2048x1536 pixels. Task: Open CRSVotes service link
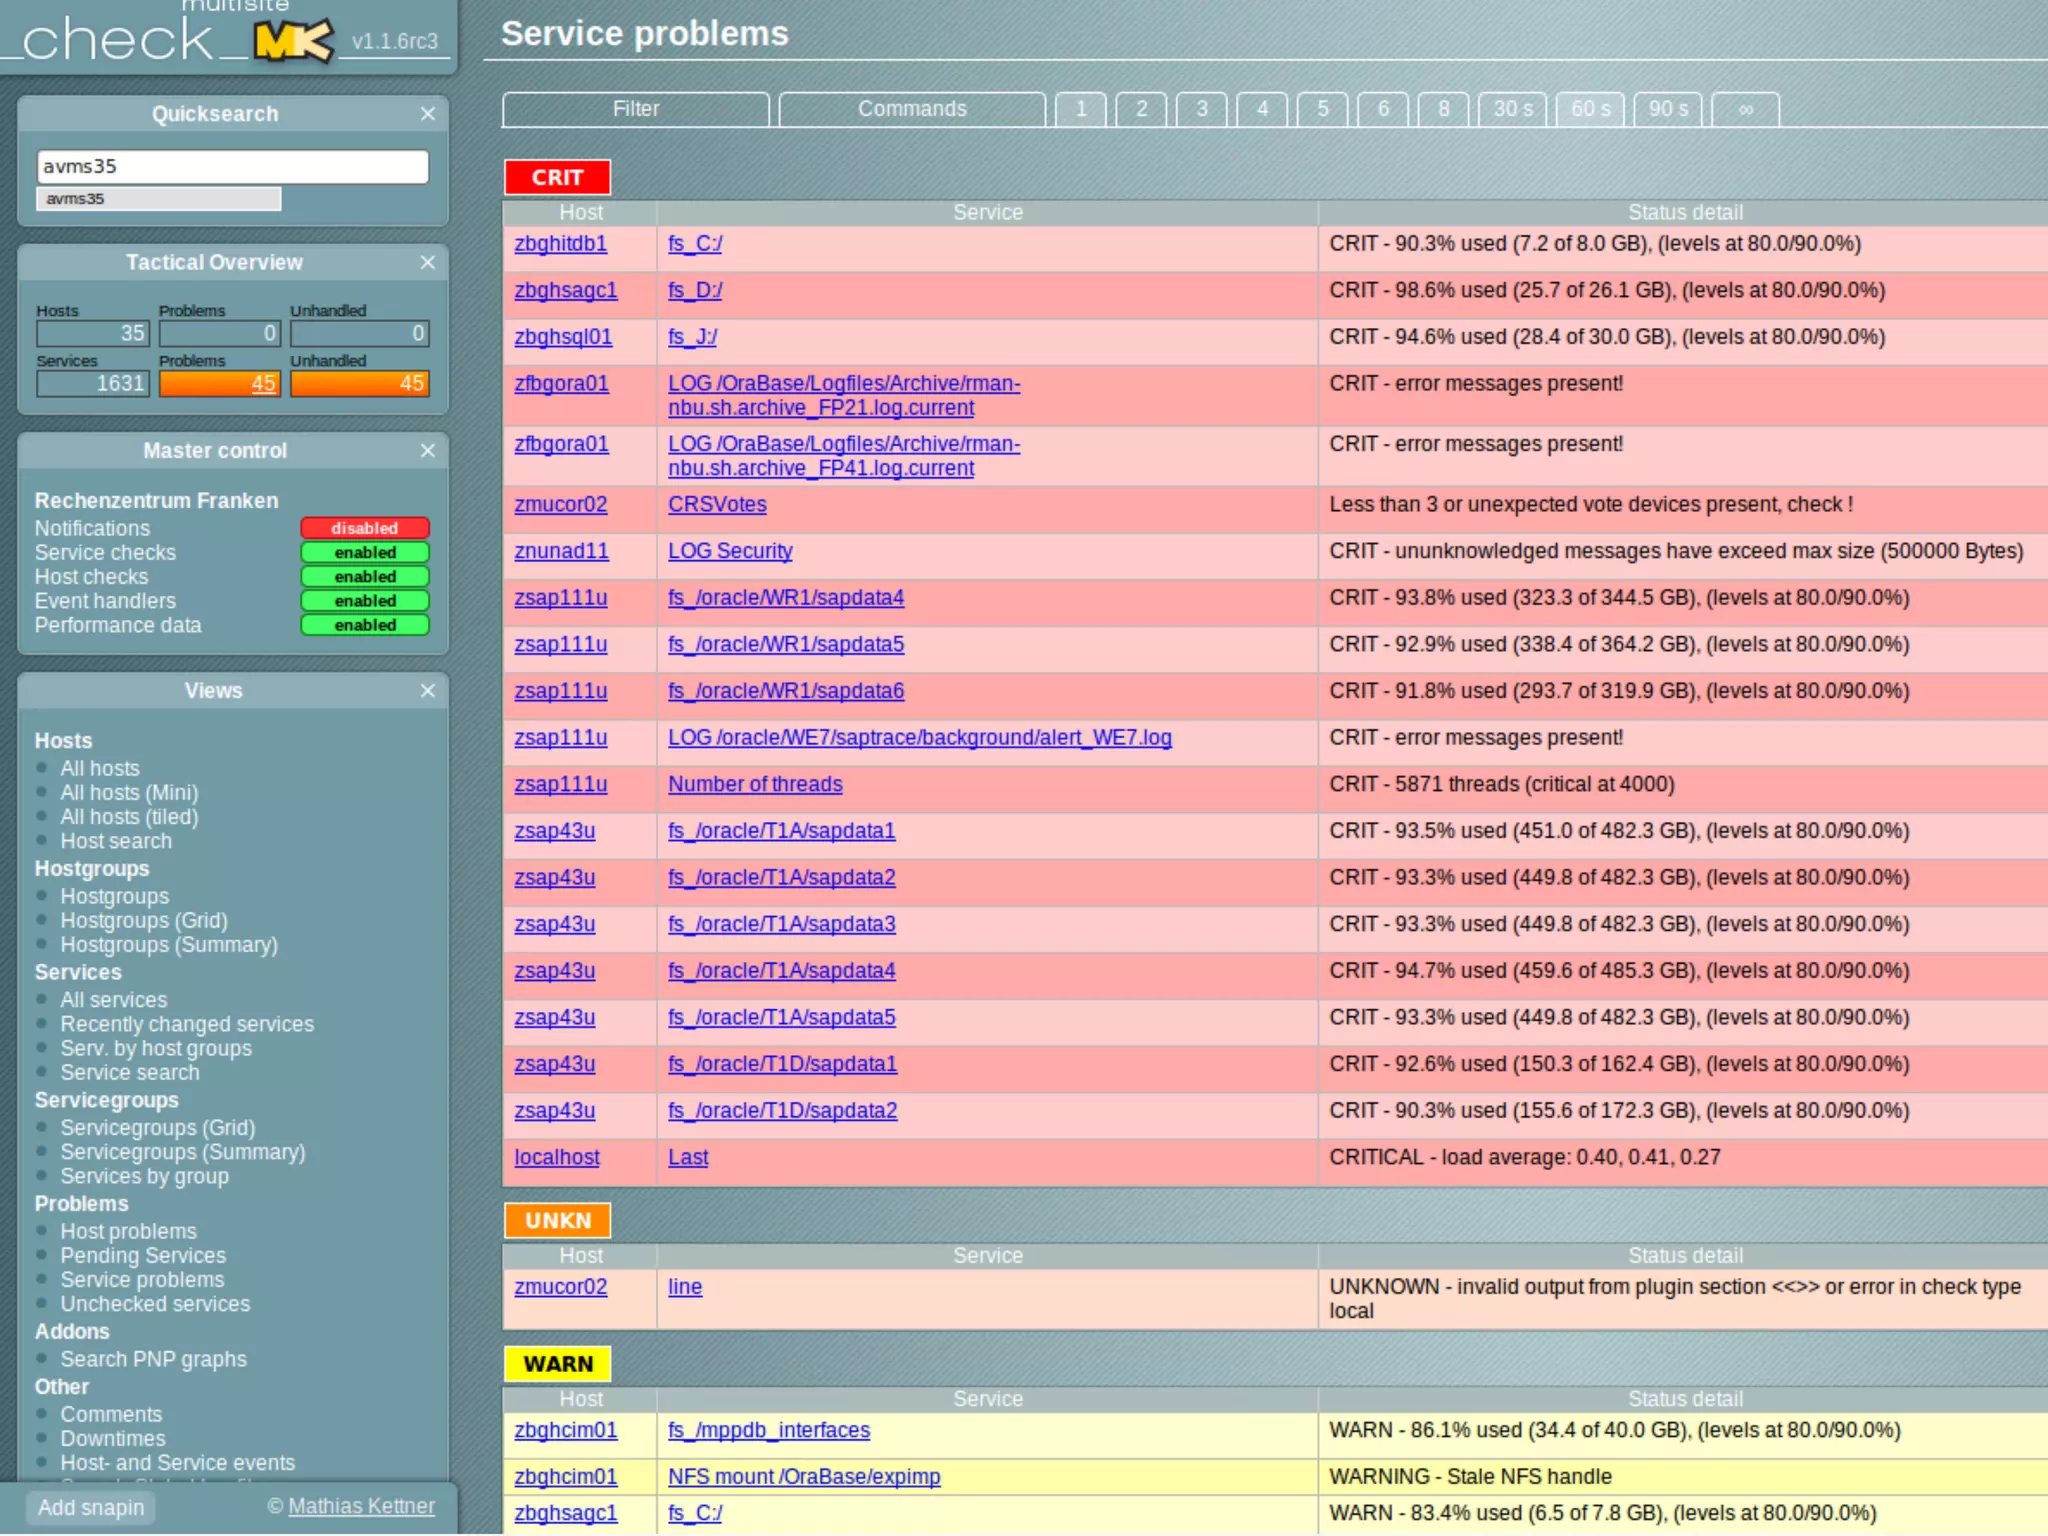717,505
